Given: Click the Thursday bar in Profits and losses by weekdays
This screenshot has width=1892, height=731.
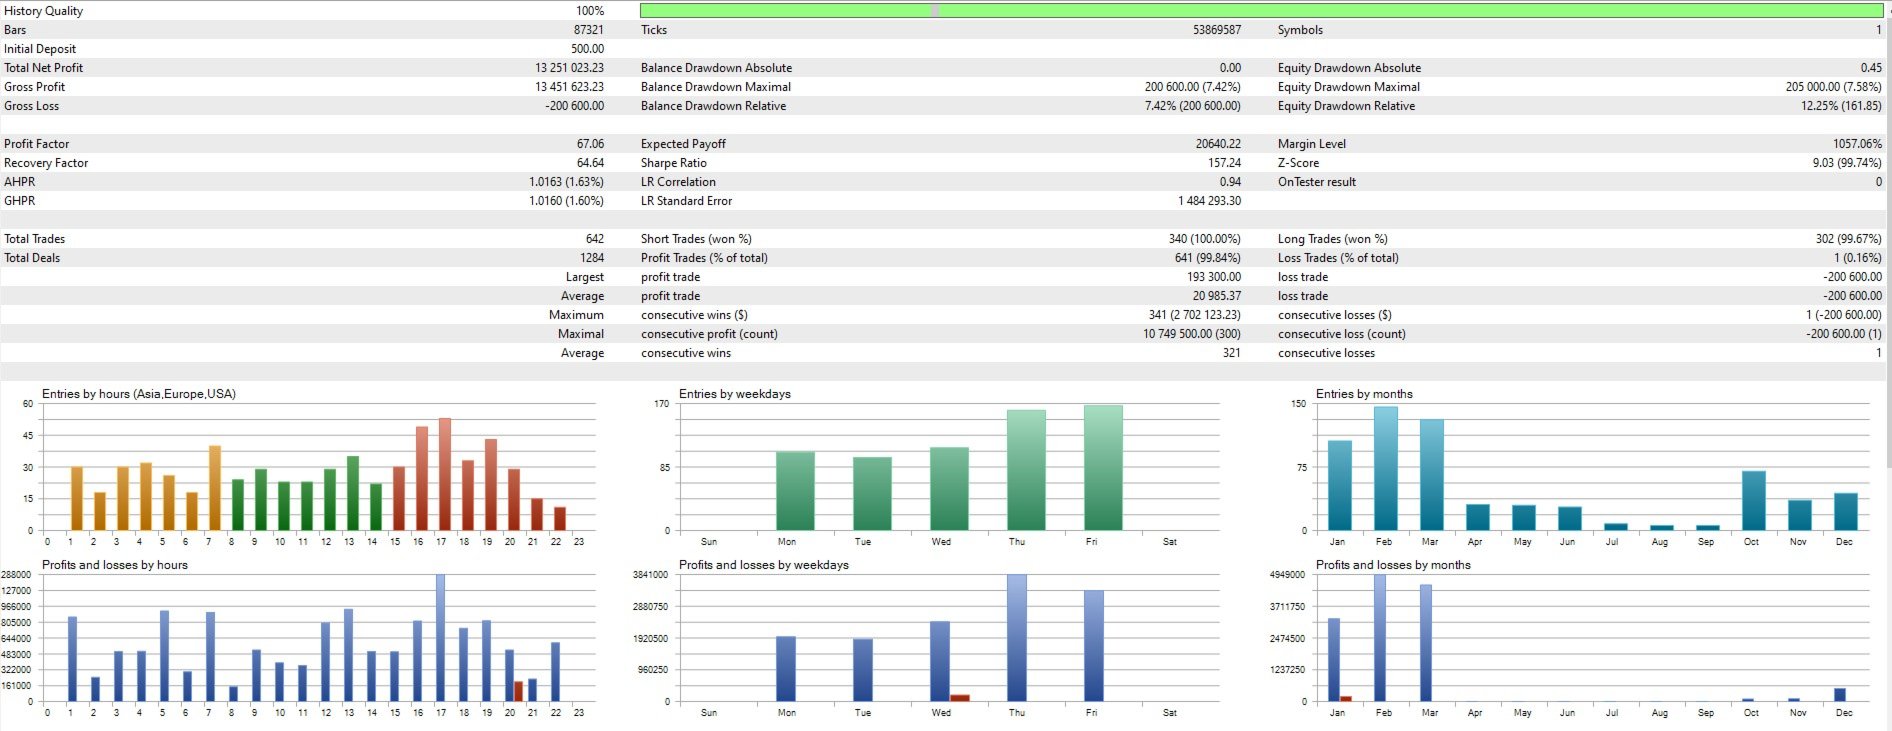Looking at the screenshot, I should click(x=1017, y=638).
